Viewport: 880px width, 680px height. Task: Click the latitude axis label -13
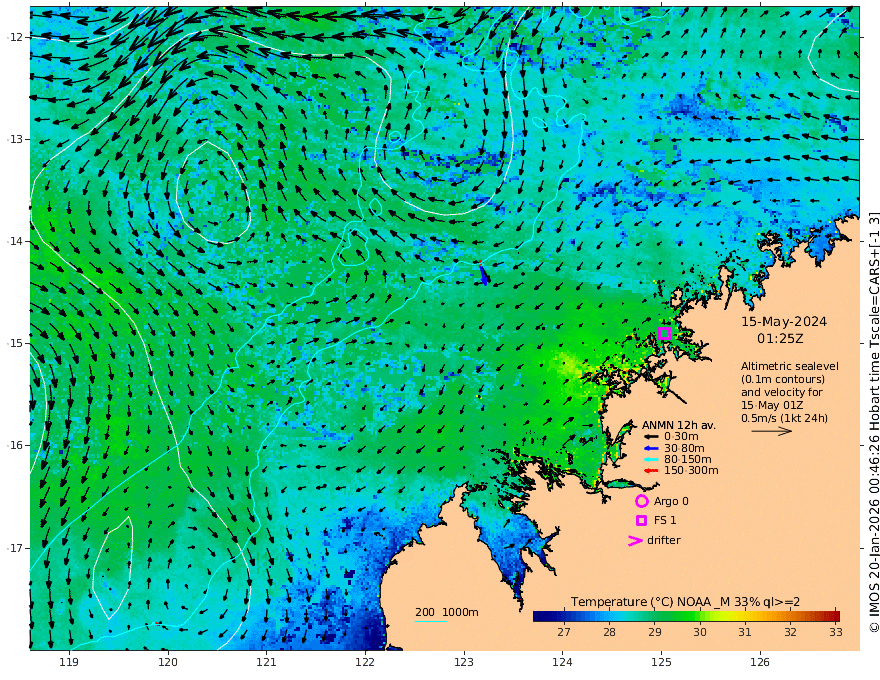(15, 139)
